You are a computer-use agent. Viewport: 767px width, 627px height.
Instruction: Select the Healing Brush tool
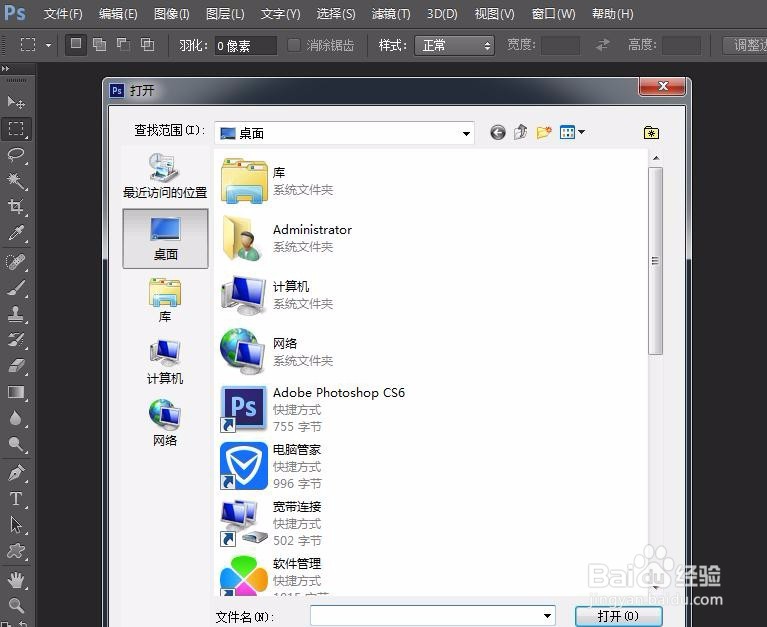pos(16,262)
